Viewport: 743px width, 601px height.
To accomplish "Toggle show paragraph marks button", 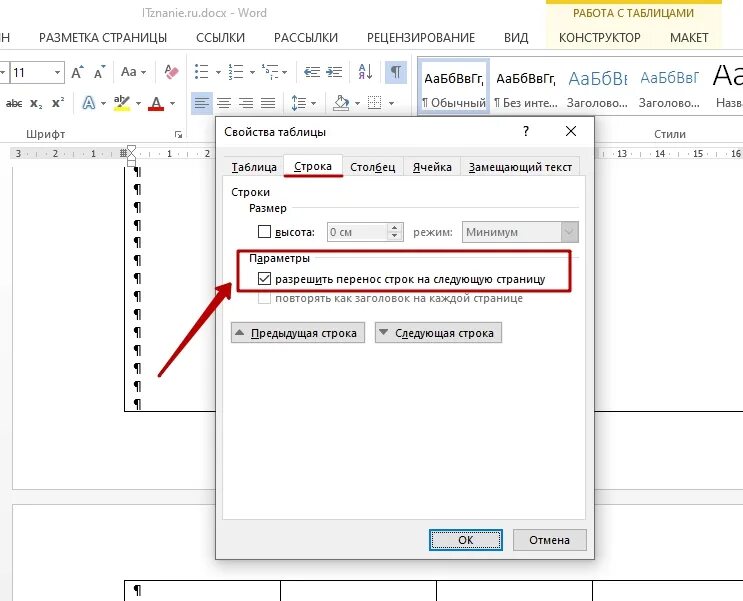I will [x=396, y=72].
